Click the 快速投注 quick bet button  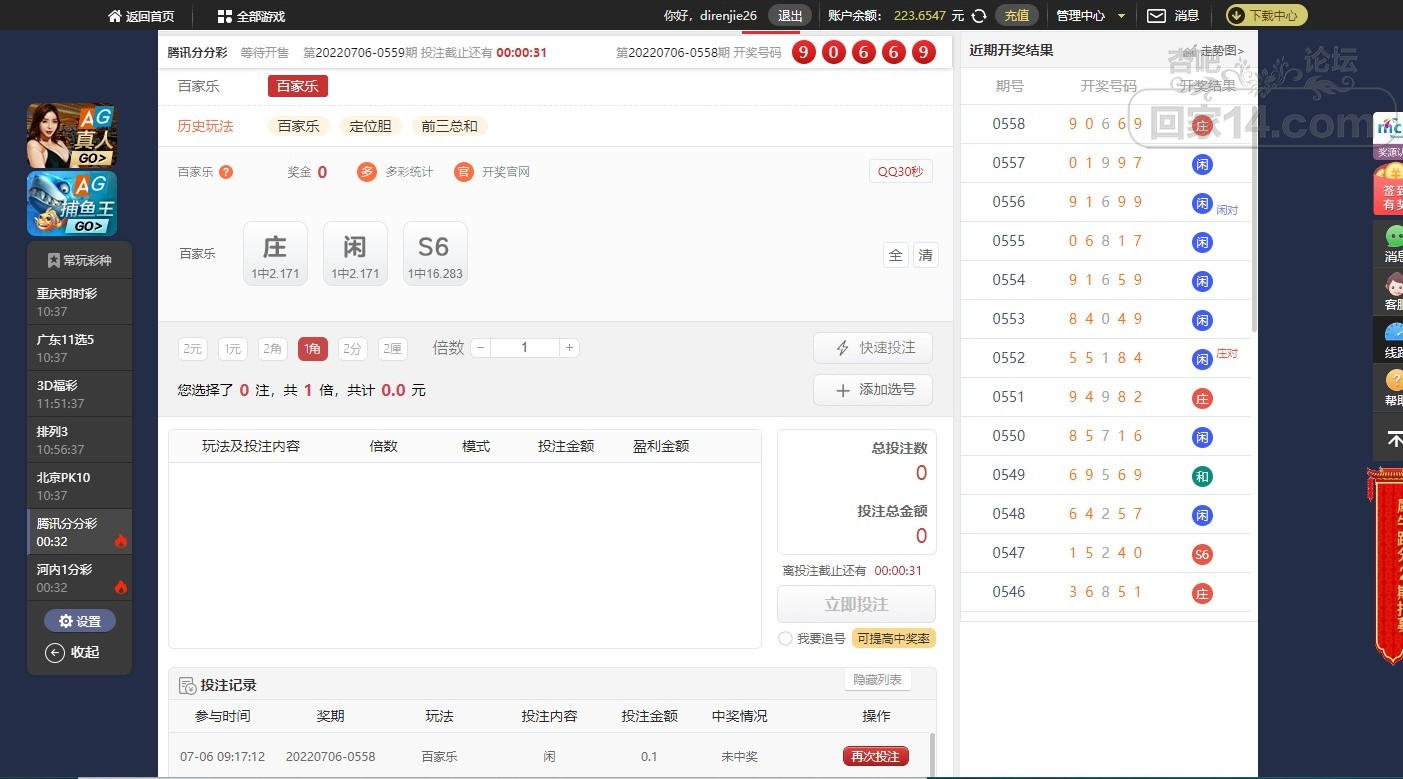click(873, 347)
